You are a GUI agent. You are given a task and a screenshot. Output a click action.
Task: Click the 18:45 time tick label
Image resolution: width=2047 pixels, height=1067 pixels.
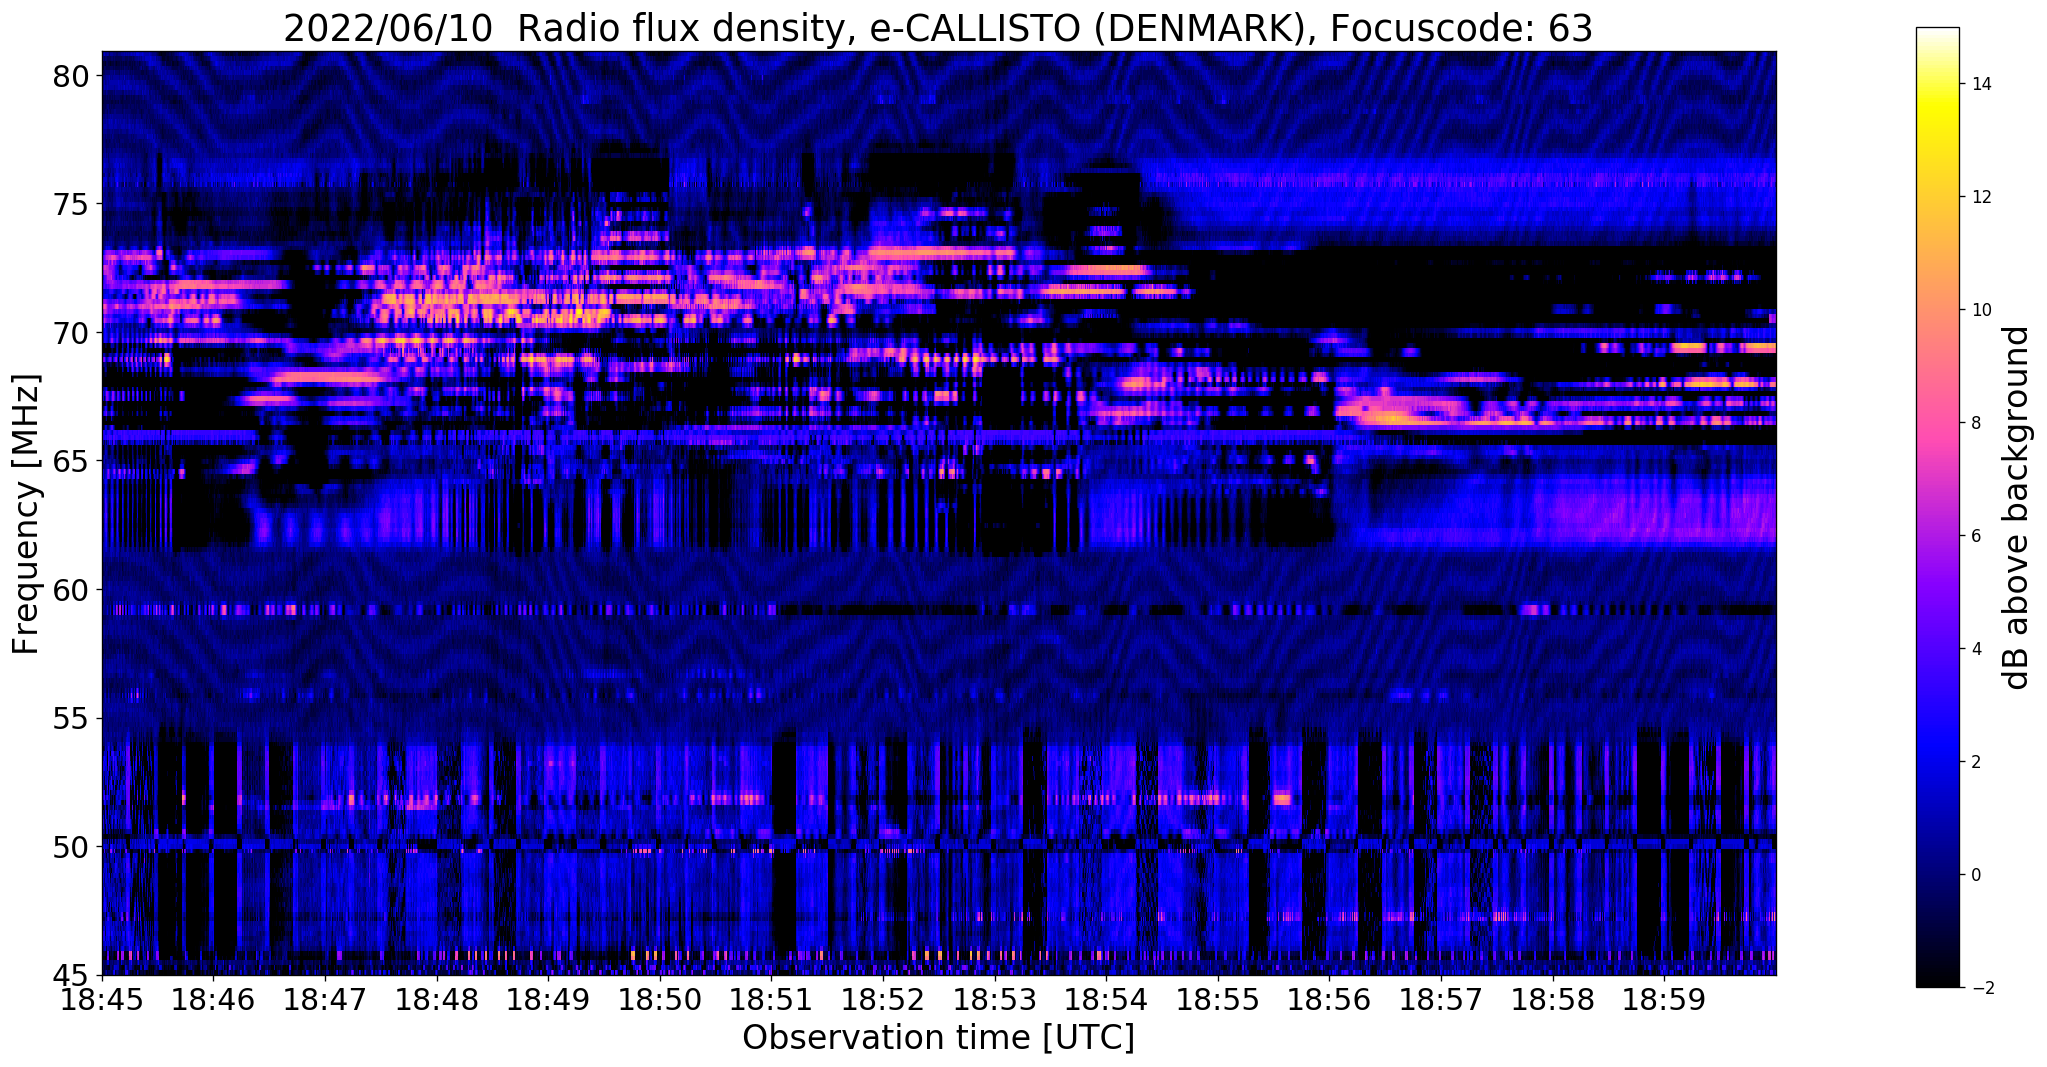point(102,999)
